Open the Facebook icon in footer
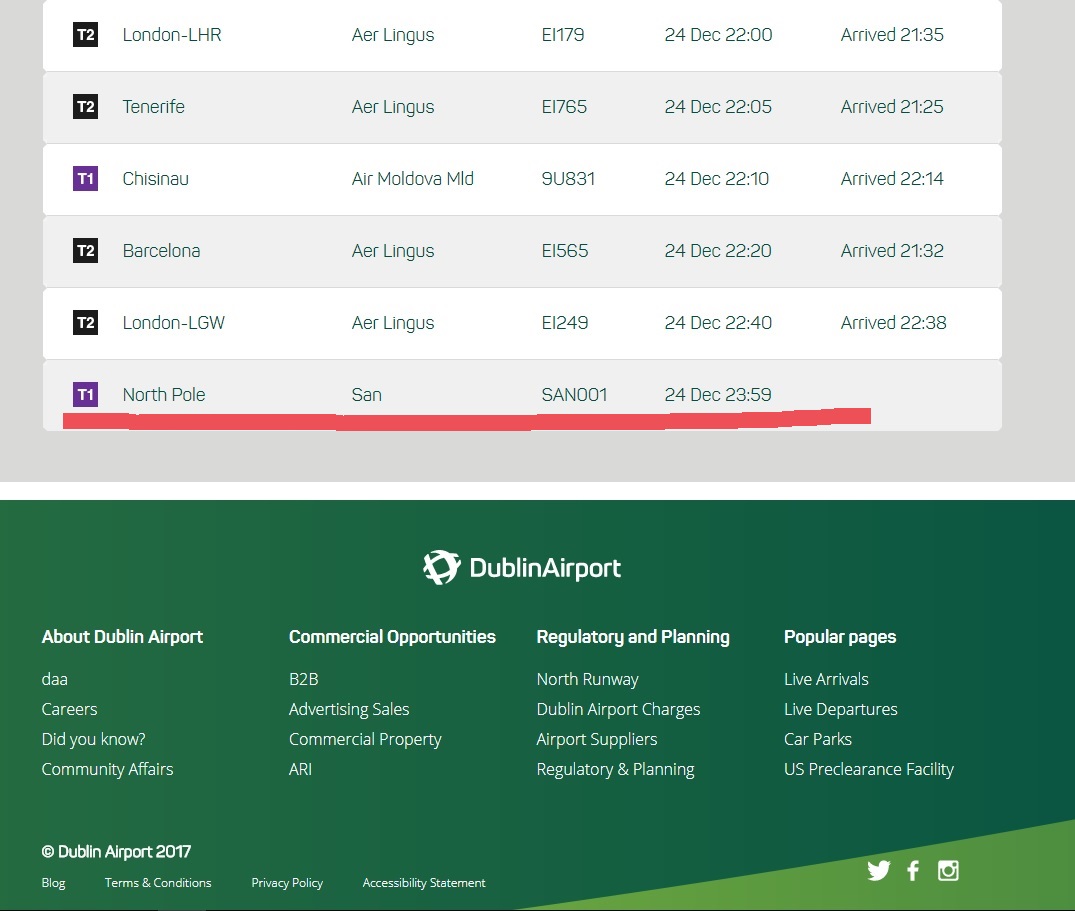Screen dimensions: 1075x911 click(x=913, y=871)
